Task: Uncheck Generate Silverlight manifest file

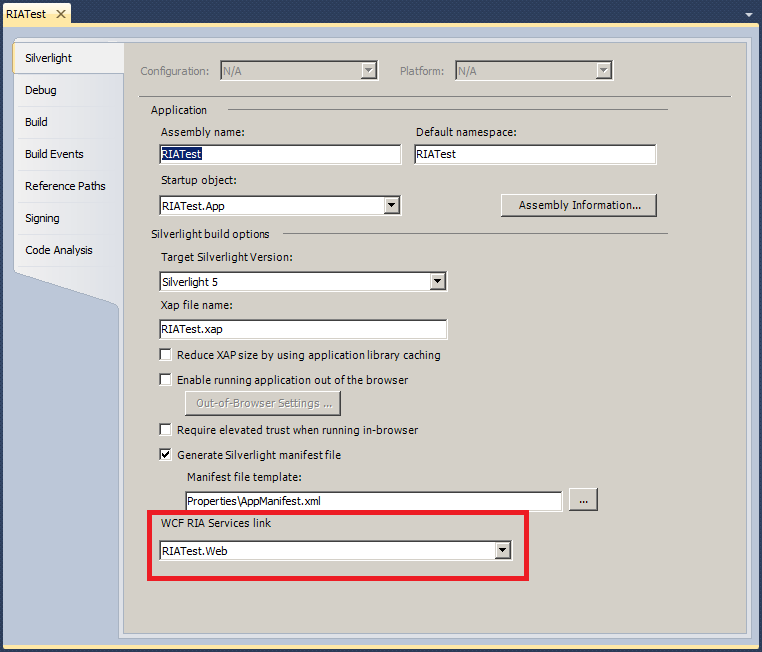Action: [166, 455]
